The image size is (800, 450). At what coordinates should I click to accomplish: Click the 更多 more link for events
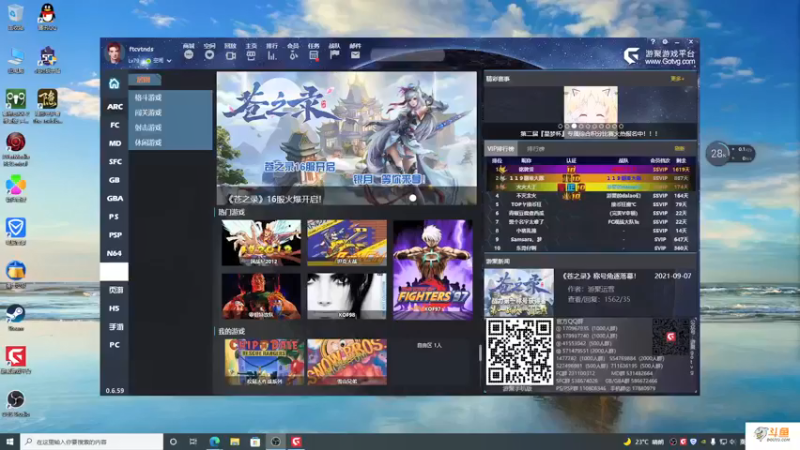pyautogui.click(x=677, y=79)
